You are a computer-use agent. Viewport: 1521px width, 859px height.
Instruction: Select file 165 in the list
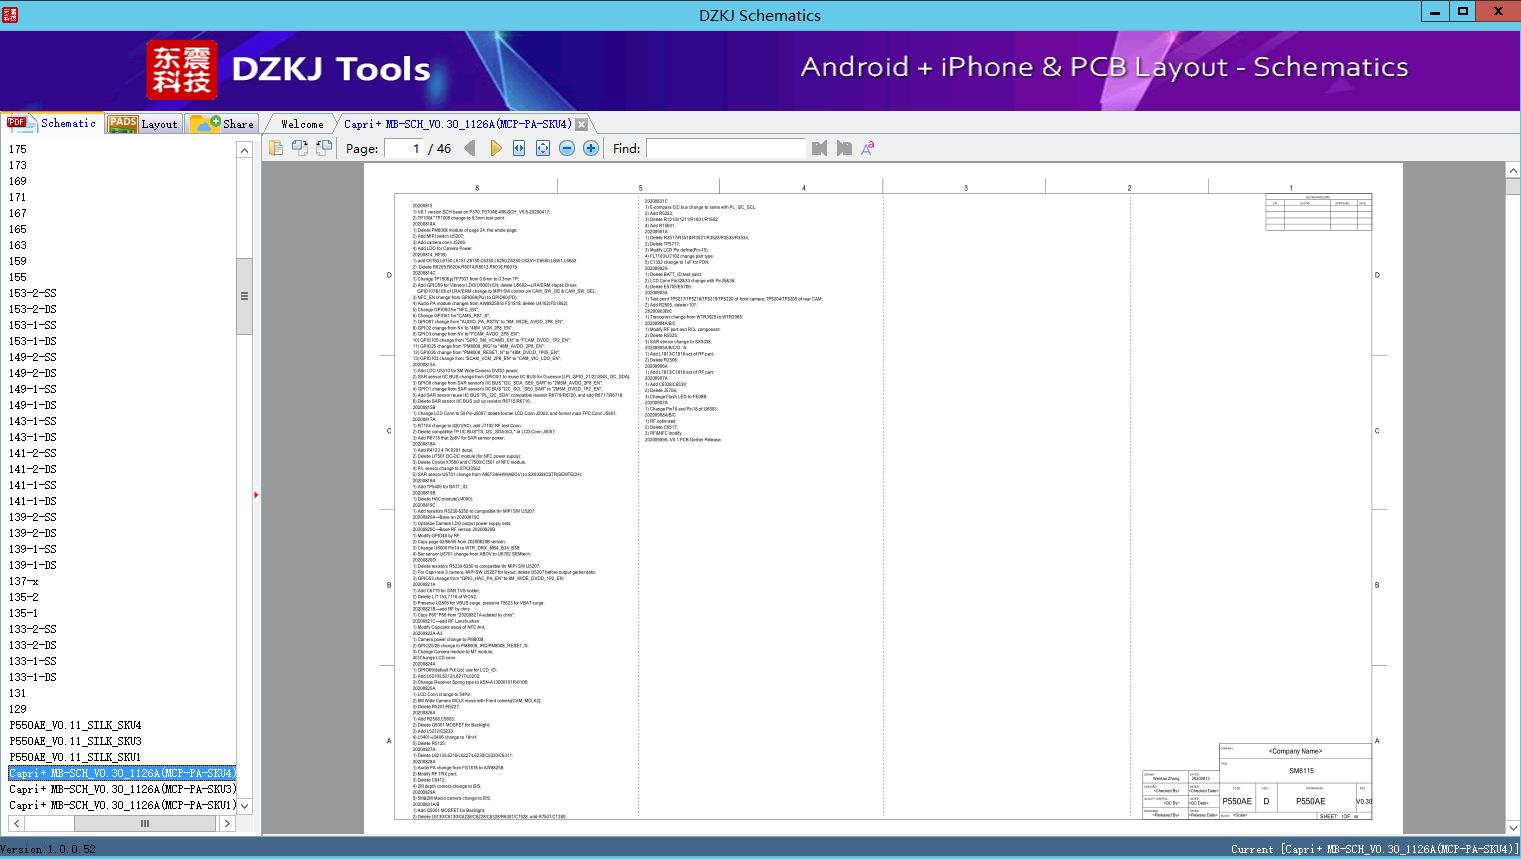coord(18,229)
